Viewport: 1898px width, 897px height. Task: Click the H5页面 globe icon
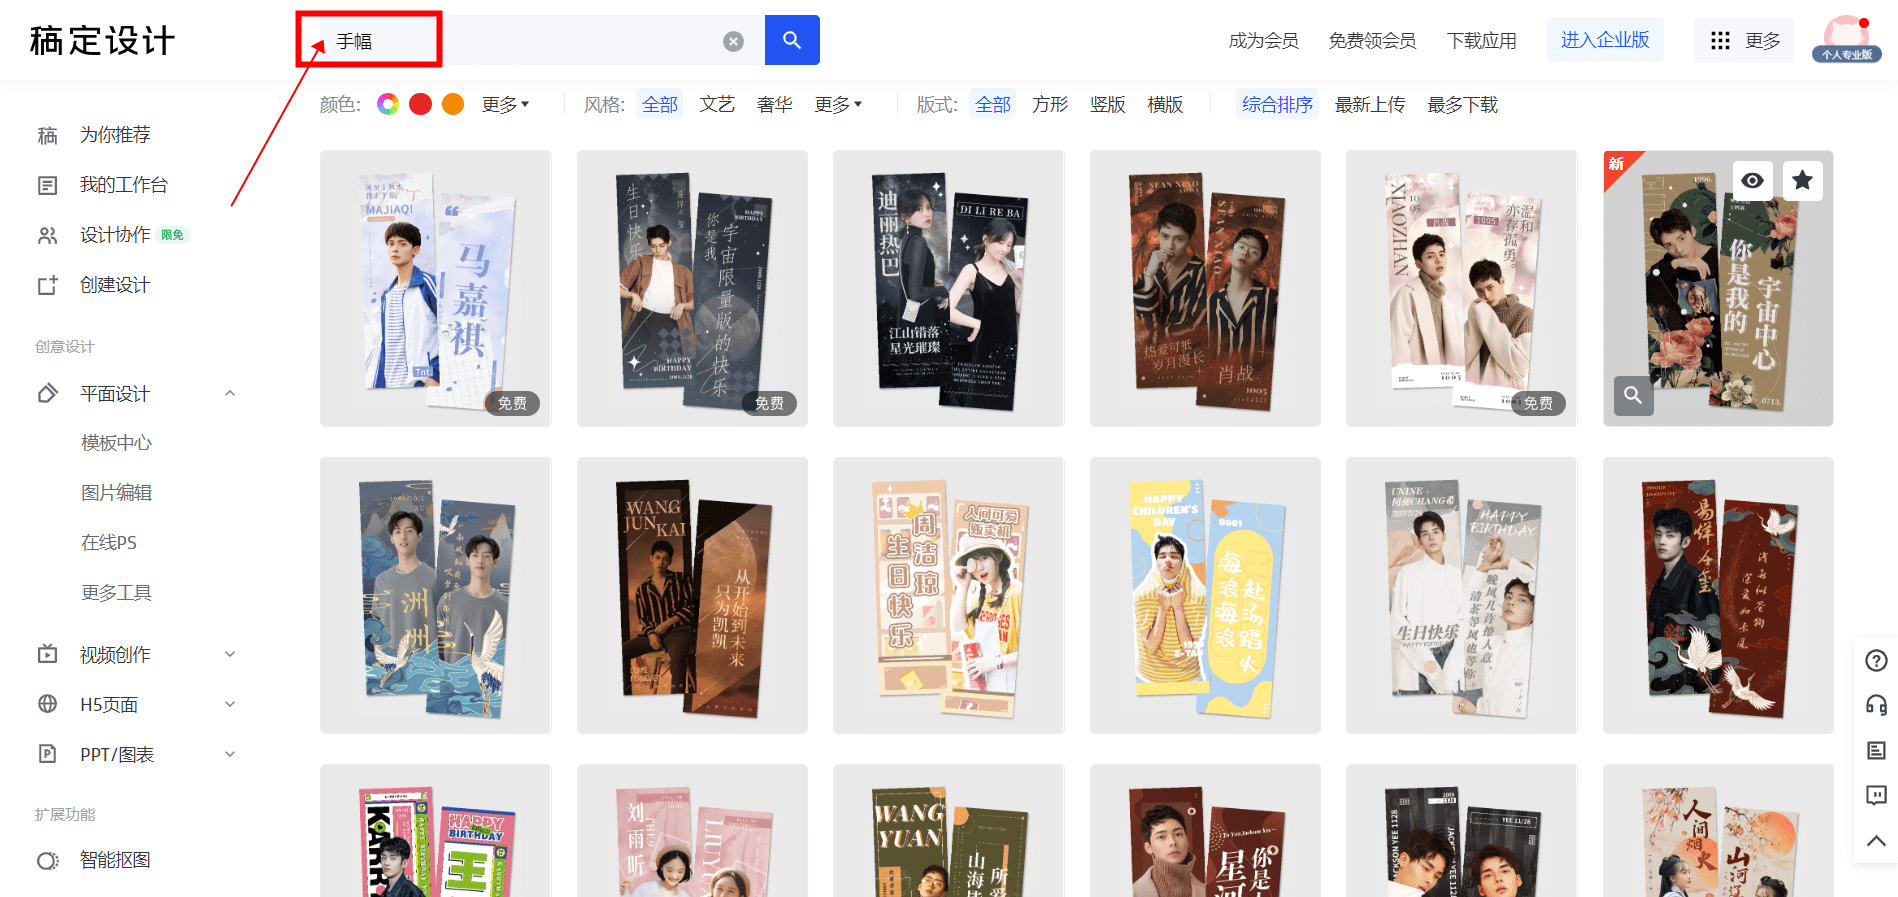click(47, 704)
